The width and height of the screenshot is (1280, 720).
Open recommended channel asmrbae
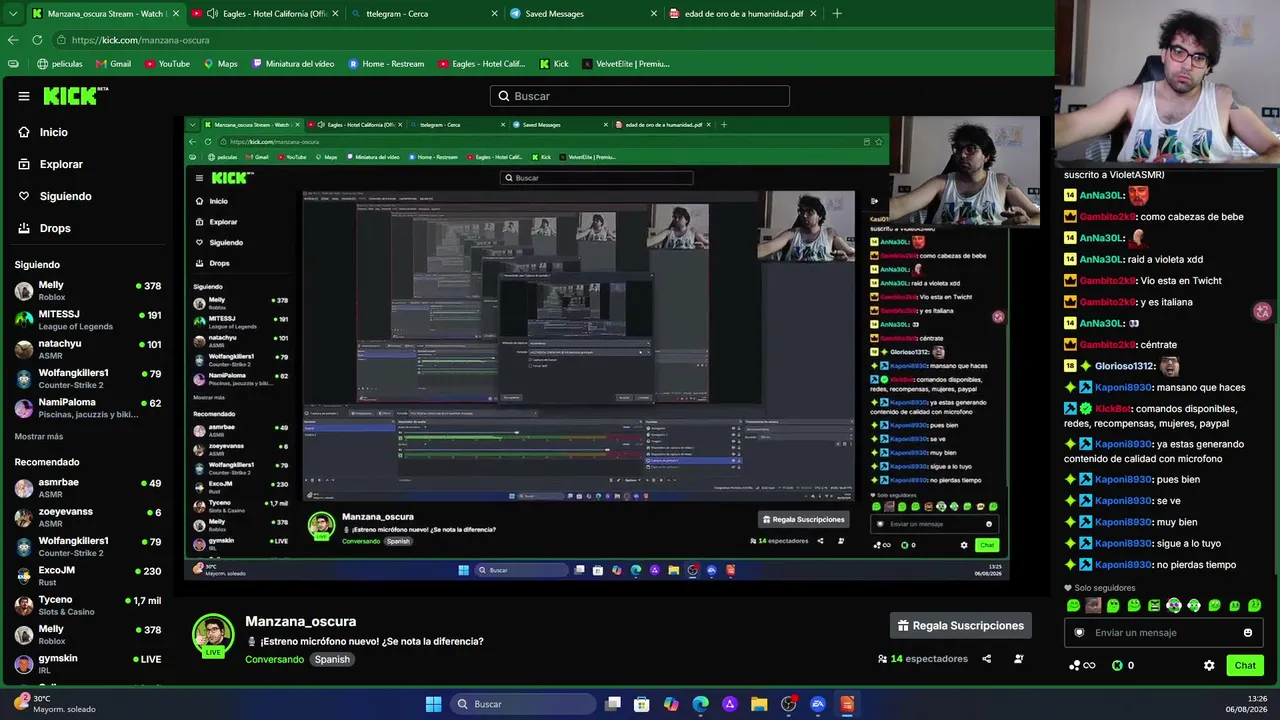pyautogui.click(x=88, y=488)
